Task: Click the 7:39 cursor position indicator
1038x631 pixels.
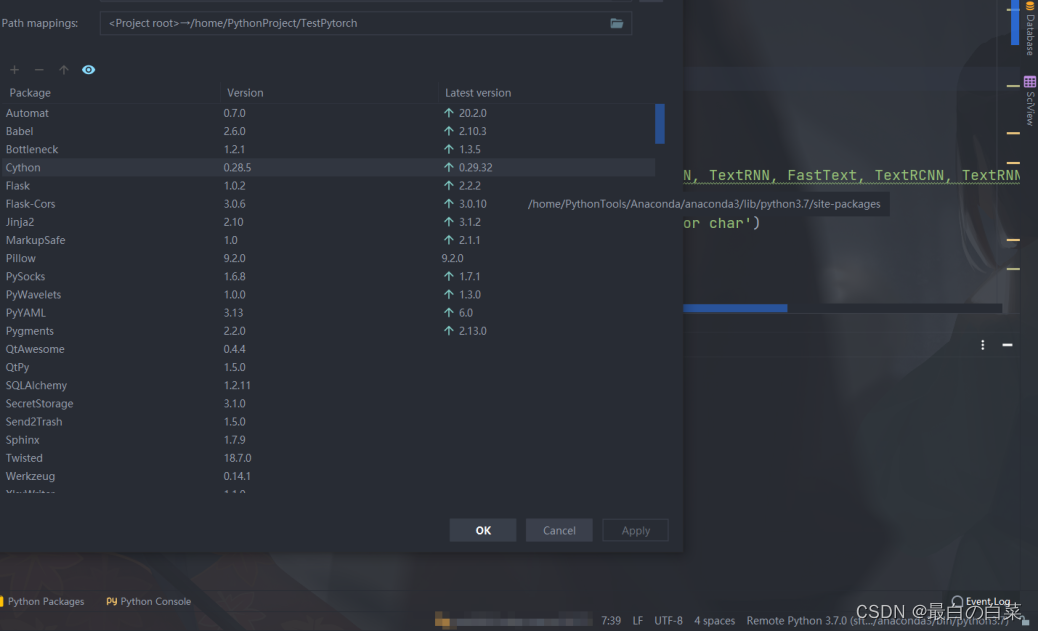Action: pos(611,620)
